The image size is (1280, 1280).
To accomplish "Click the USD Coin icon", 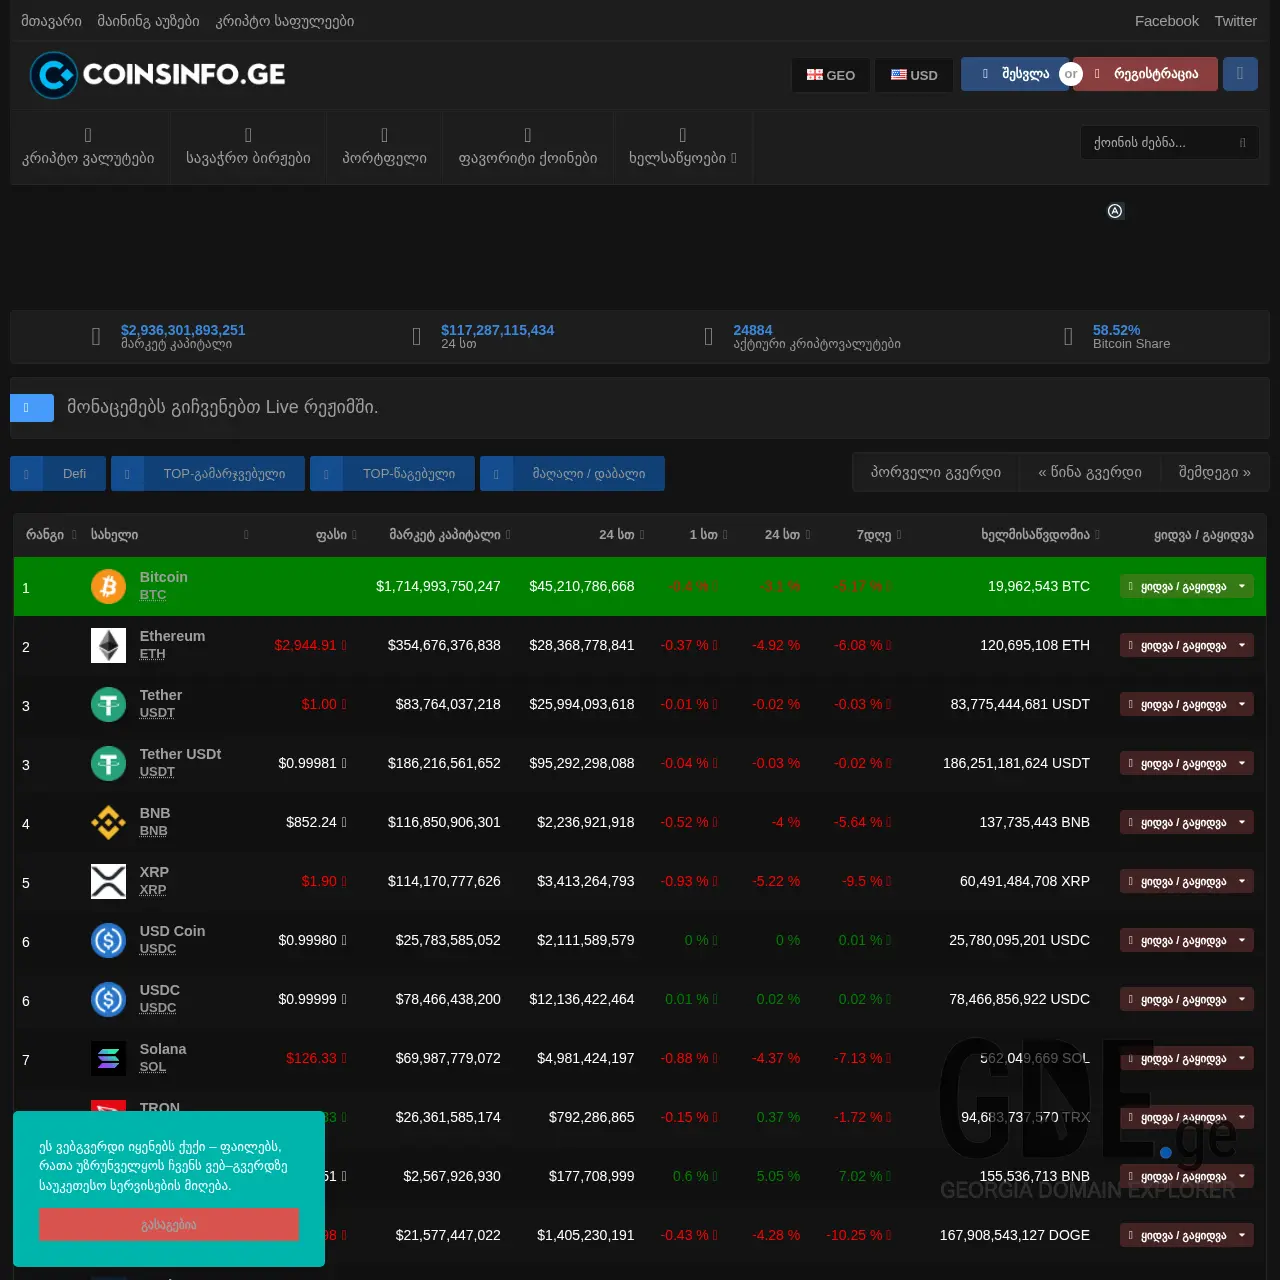I will point(108,940).
